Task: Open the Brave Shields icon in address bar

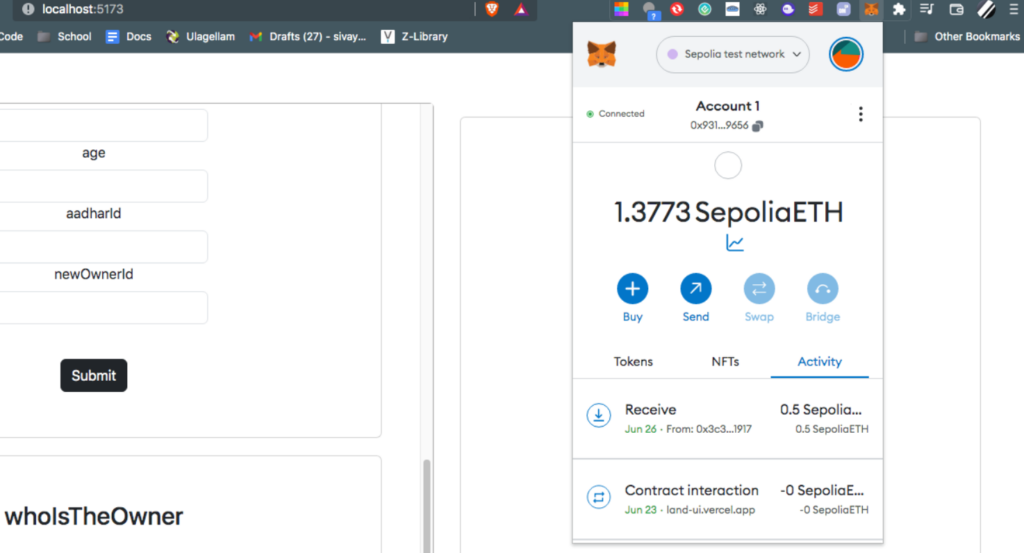Action: [492, 9]
